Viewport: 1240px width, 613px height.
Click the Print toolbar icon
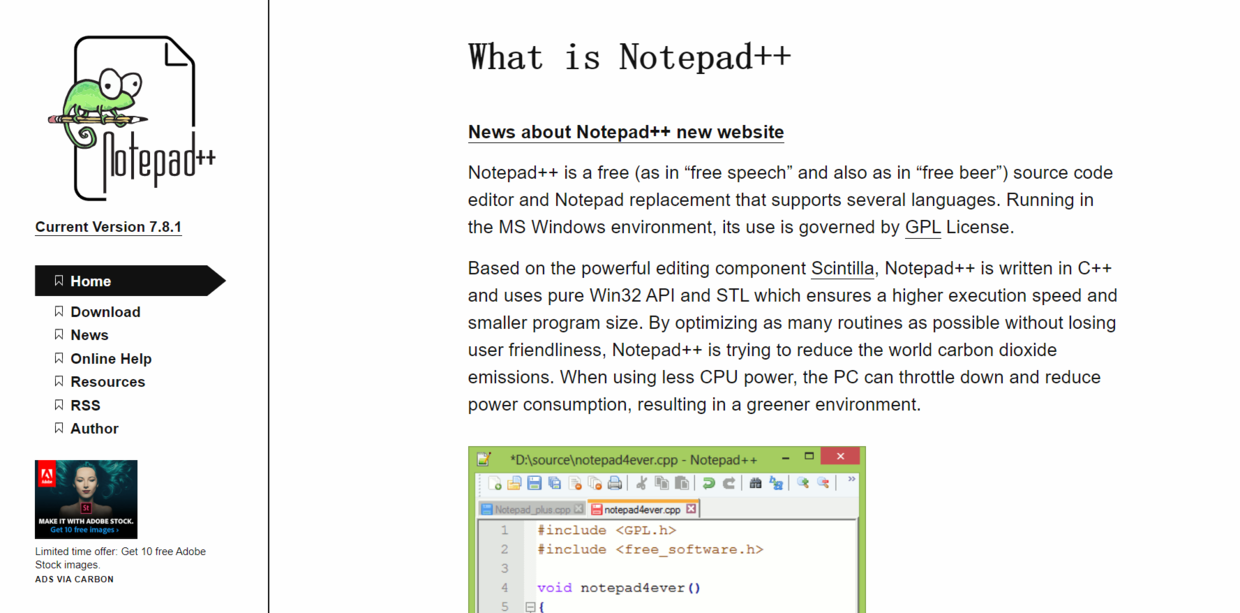tap(615, 483)
